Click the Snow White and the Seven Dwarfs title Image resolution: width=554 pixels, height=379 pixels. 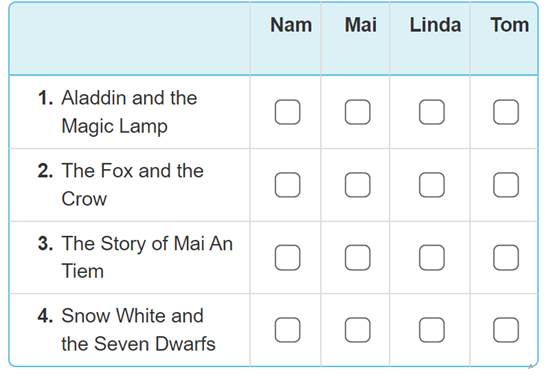tap(138, 330)
